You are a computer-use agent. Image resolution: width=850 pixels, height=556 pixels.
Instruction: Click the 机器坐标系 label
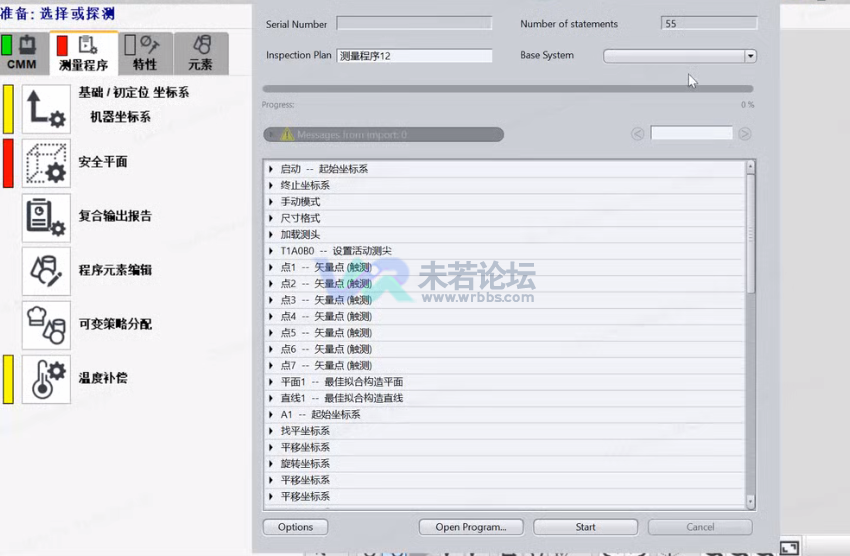(120, 117)
